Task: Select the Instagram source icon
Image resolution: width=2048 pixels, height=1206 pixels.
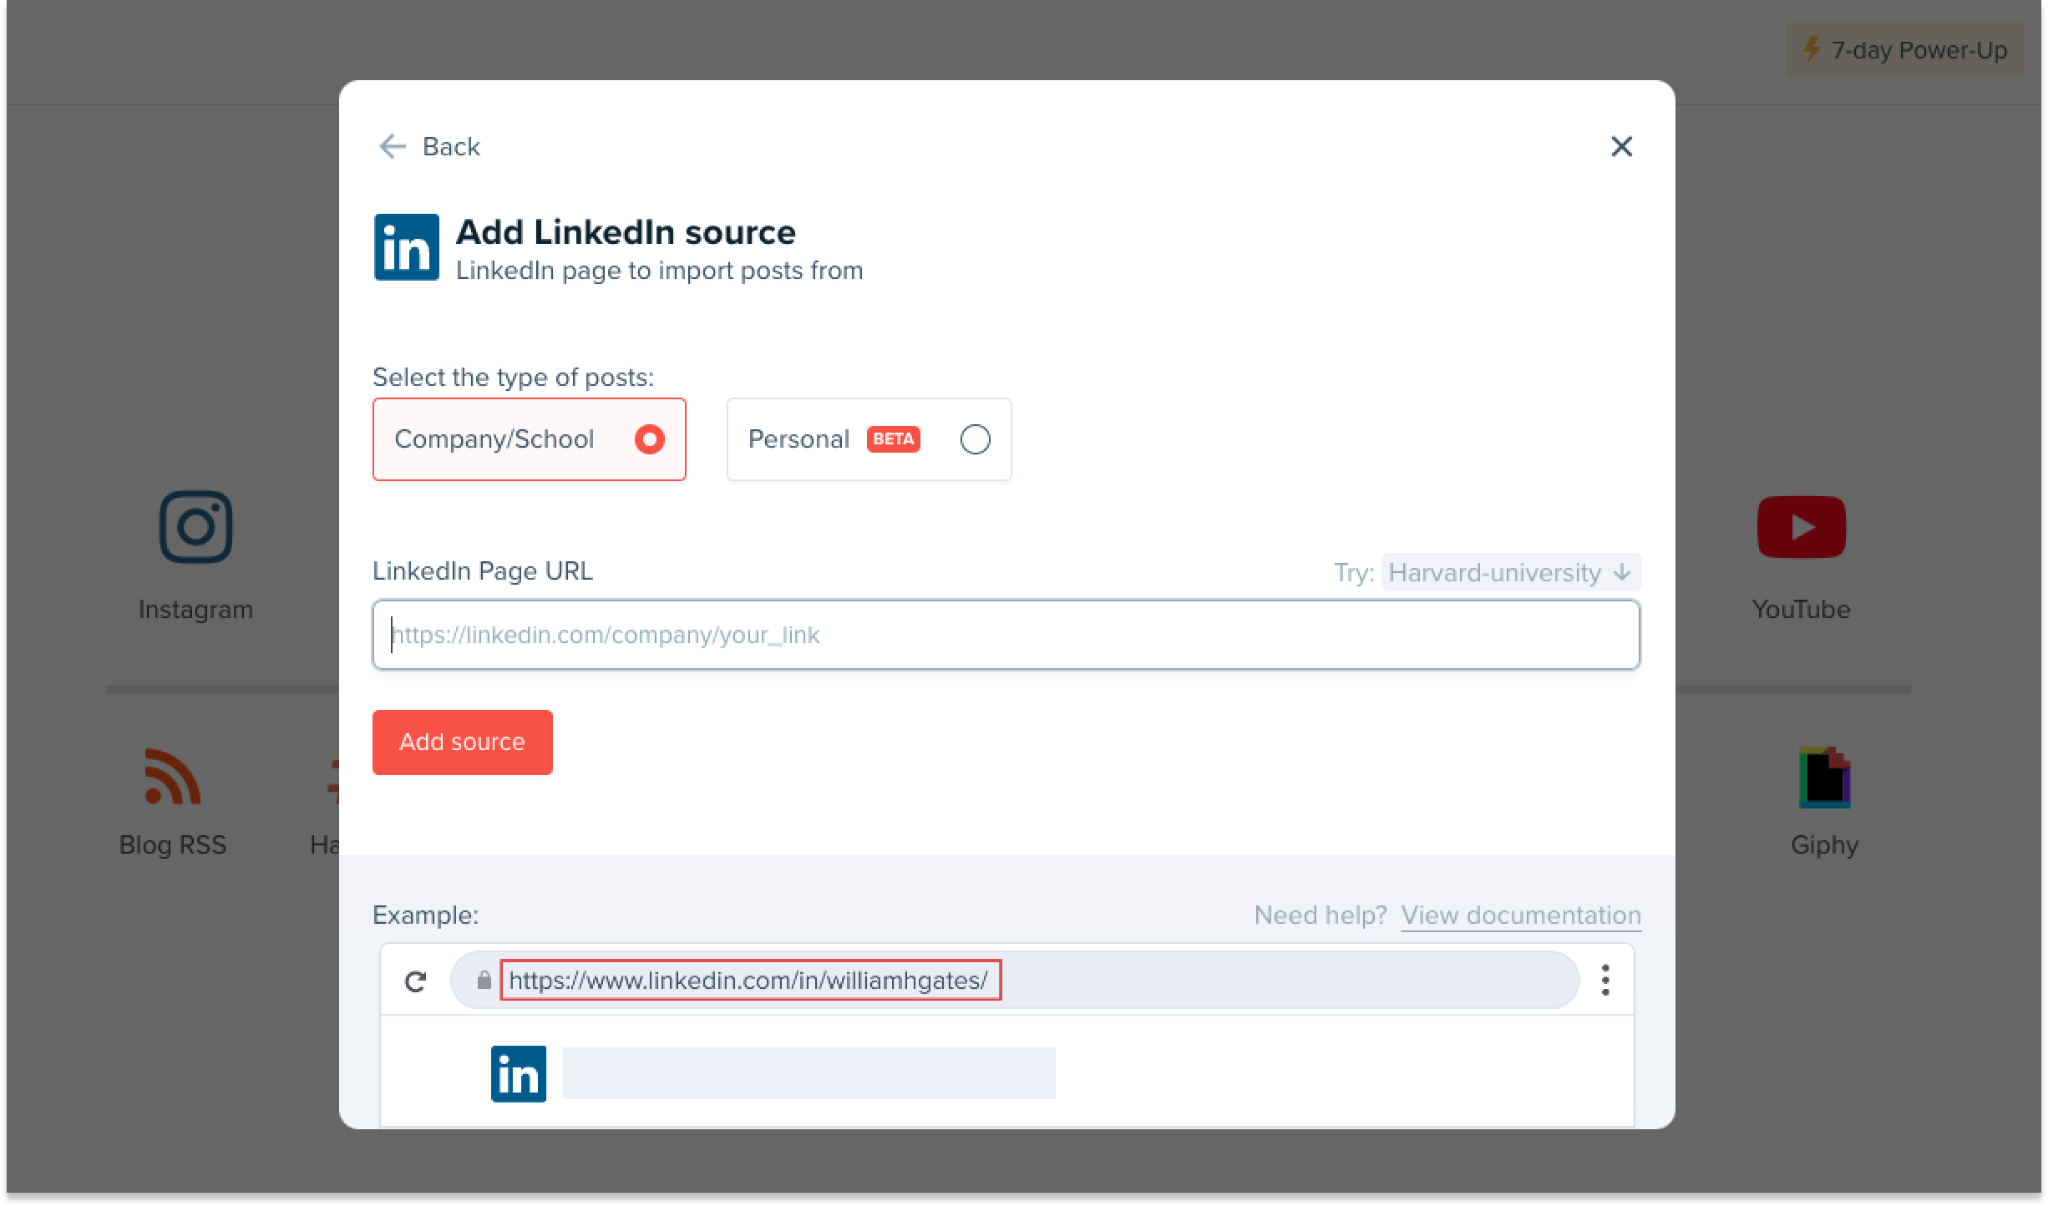Action: pos(196,527)
